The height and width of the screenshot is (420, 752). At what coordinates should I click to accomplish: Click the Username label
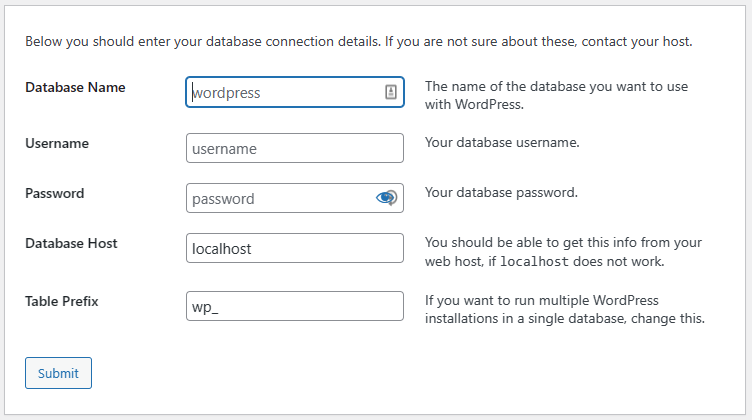tap(57, 143)
